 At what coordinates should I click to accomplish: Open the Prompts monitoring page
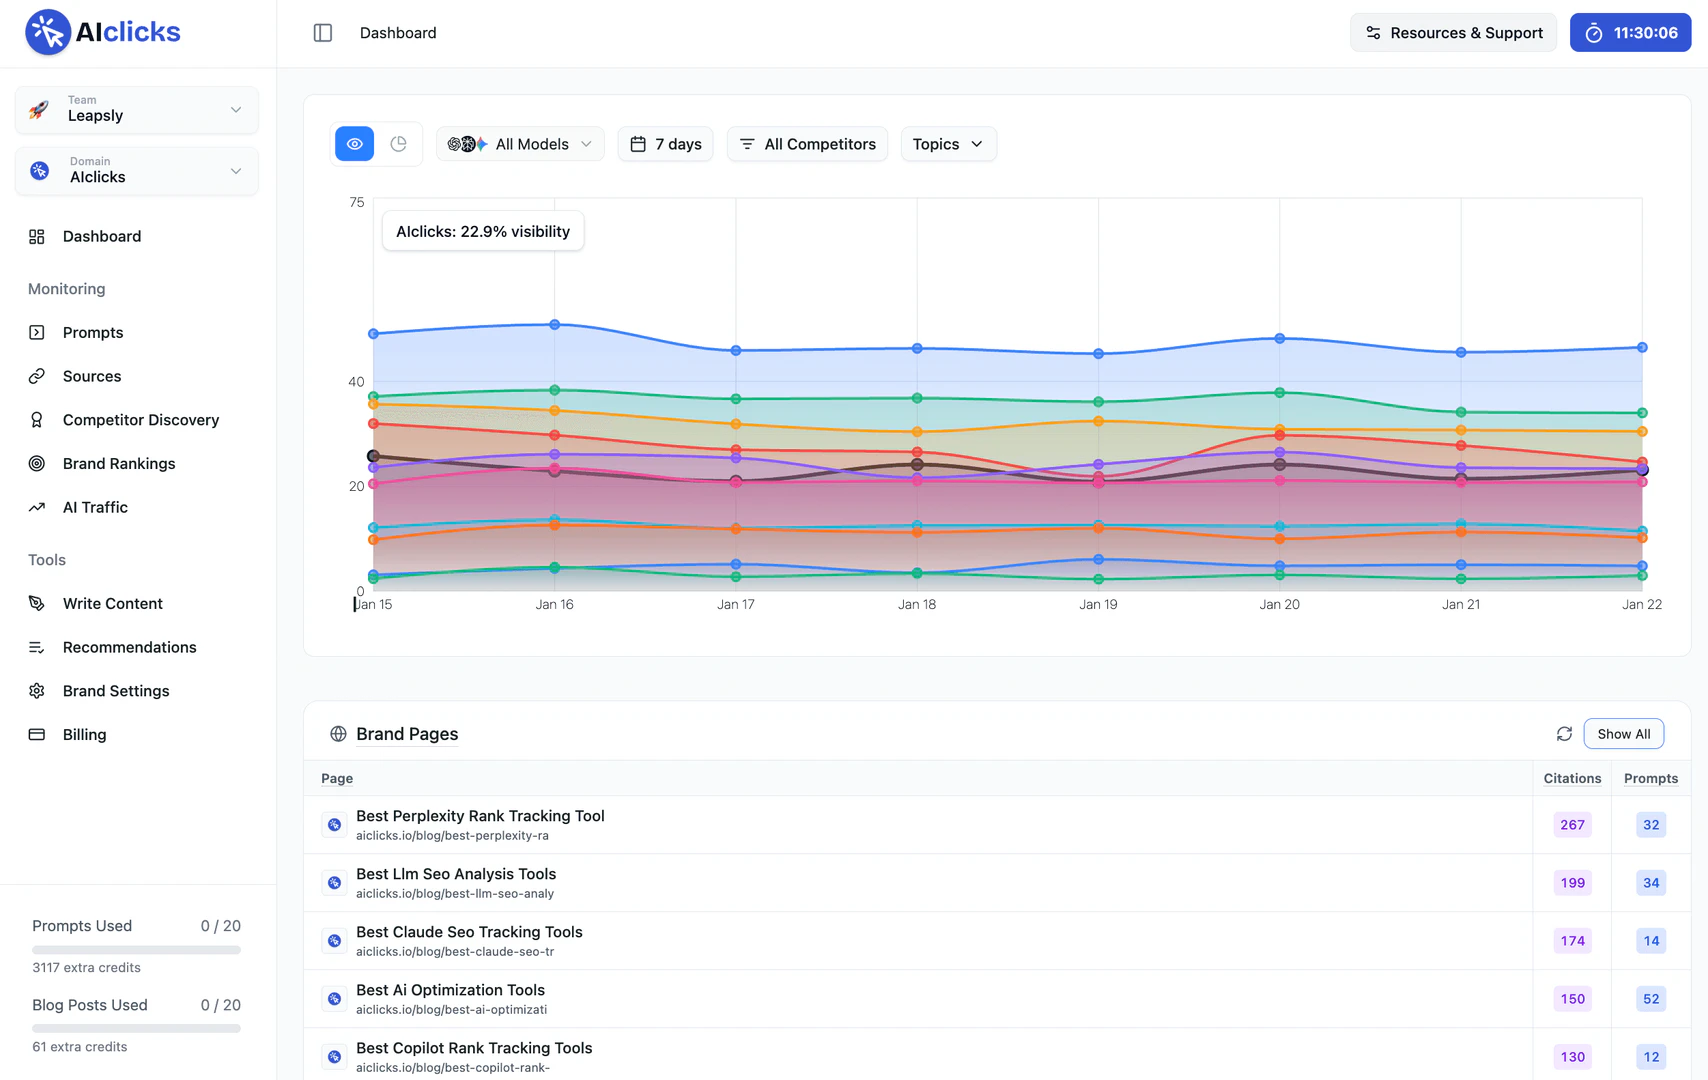pos(93,332)
